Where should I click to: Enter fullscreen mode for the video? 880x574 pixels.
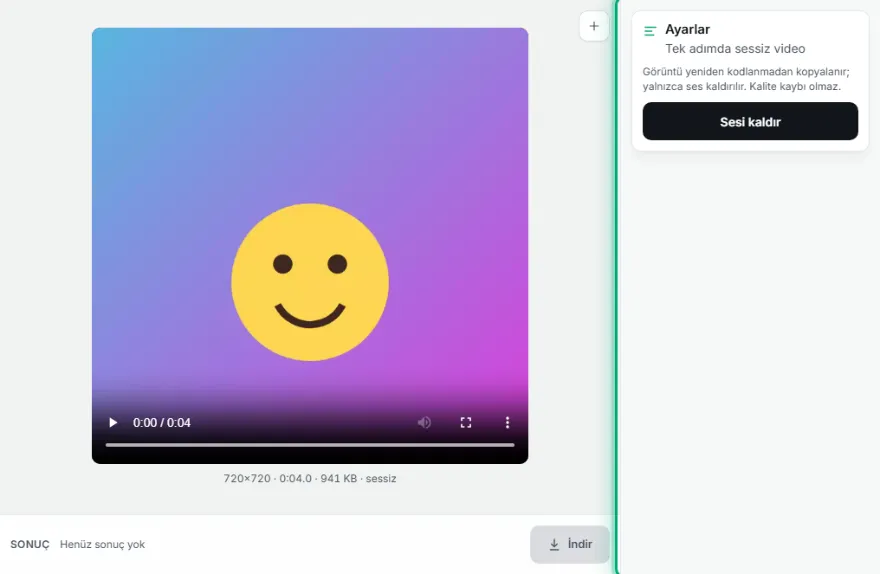pyautogui.click(x=466, y=423)
